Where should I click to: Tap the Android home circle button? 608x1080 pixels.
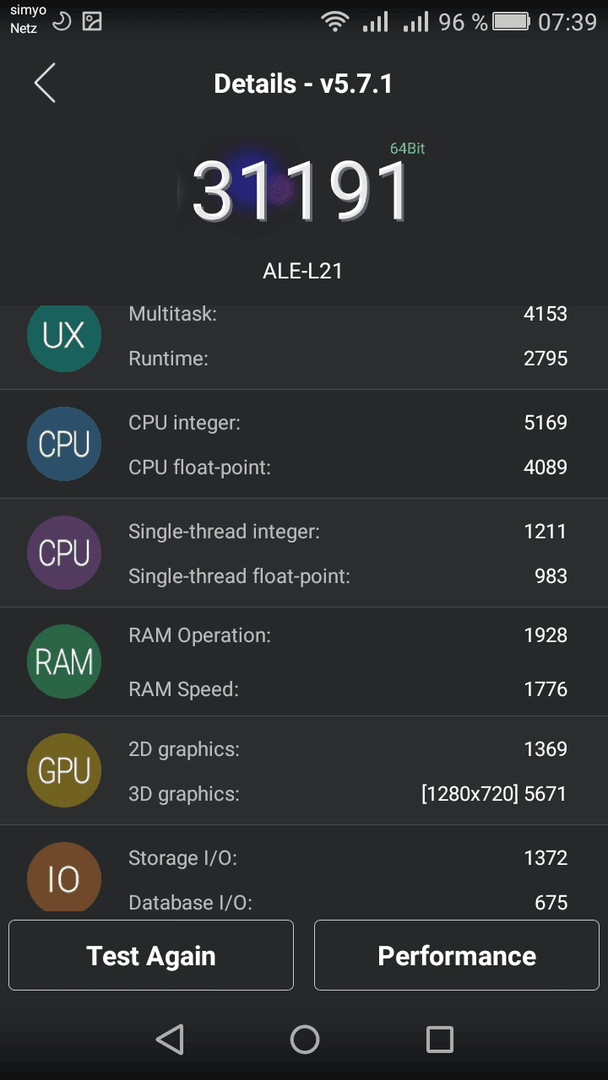point(304,1039)
